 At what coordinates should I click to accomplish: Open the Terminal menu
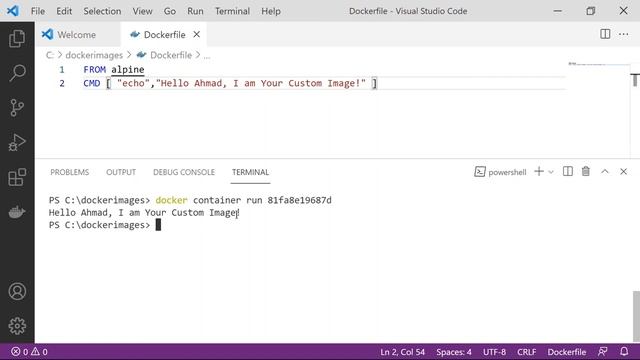click(x=232, y=11)
